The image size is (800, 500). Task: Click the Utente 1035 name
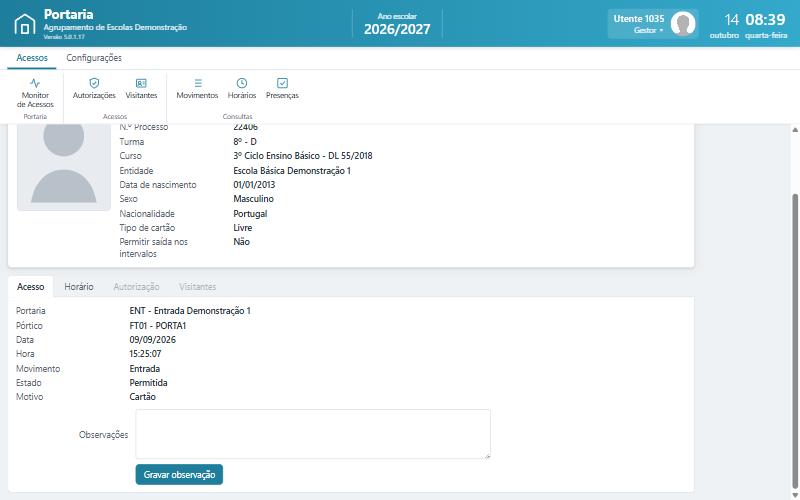point(639,18)
